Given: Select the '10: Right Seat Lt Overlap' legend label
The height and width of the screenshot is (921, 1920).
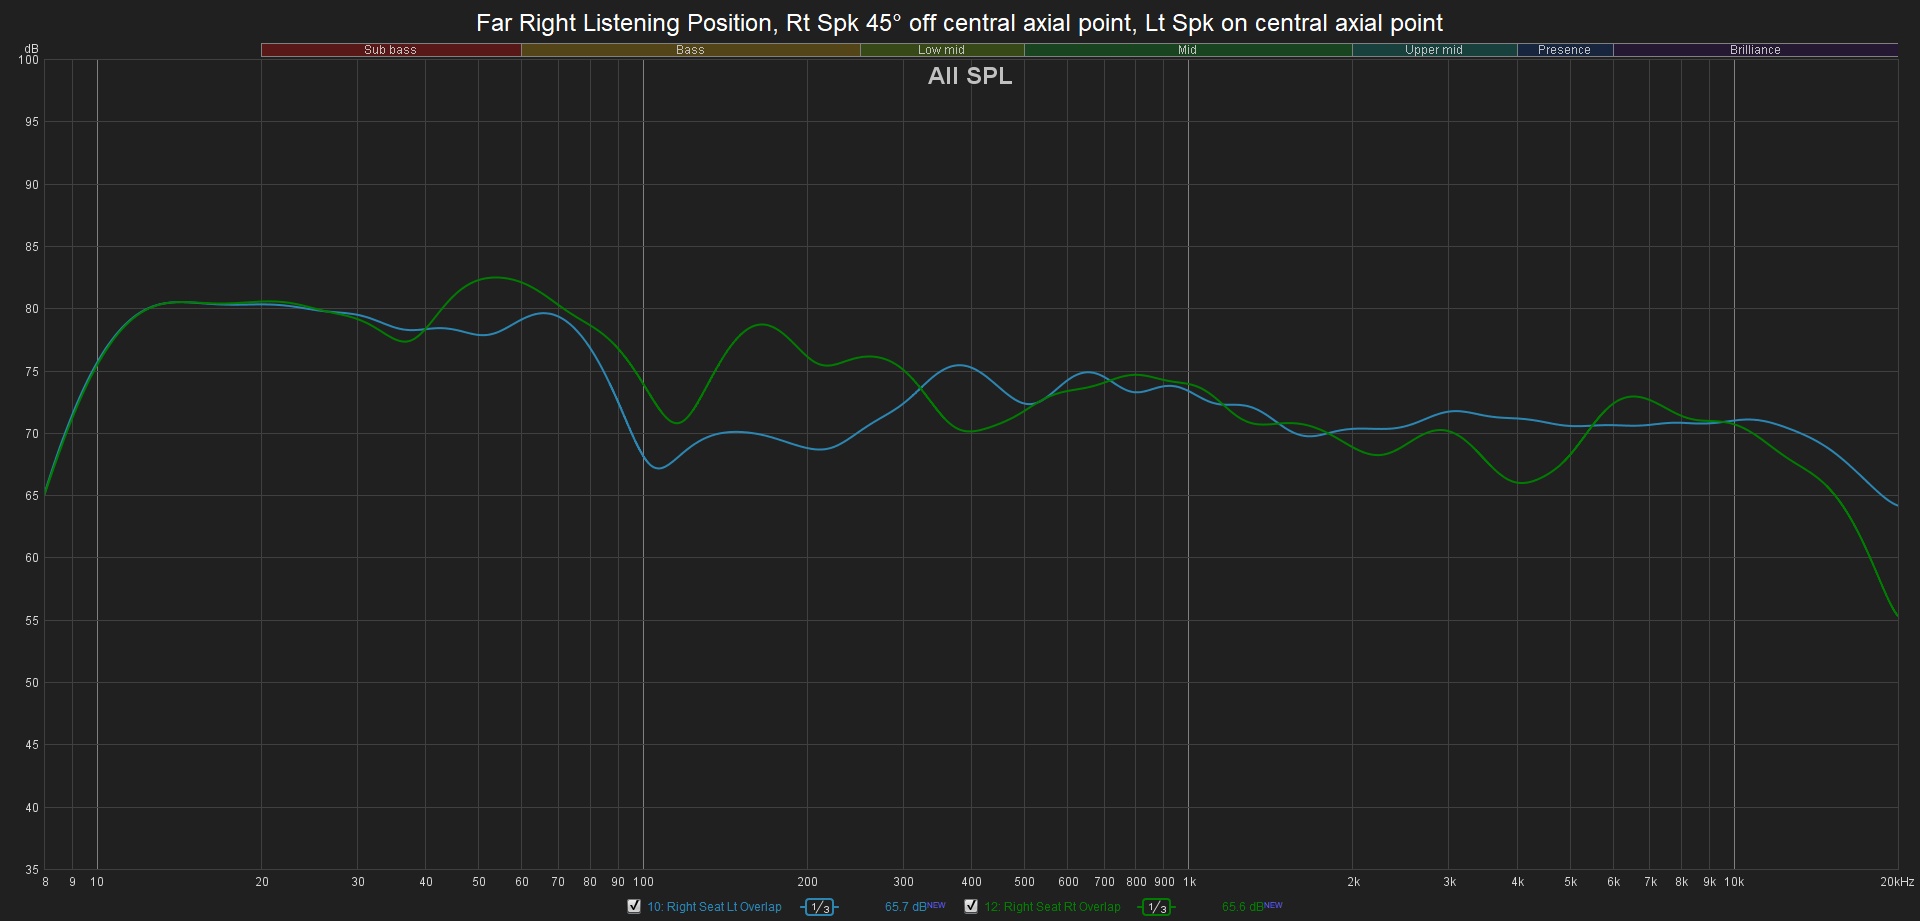Looking at the screenshot, I should click(x=714, y=907).
